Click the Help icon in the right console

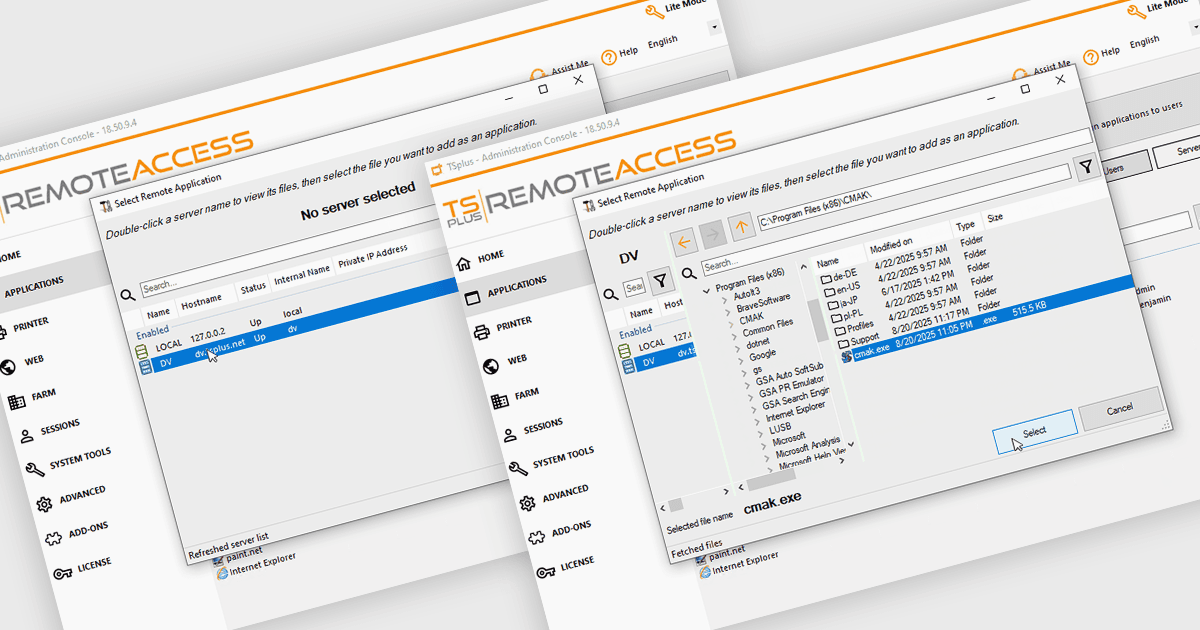(1089, 56)
